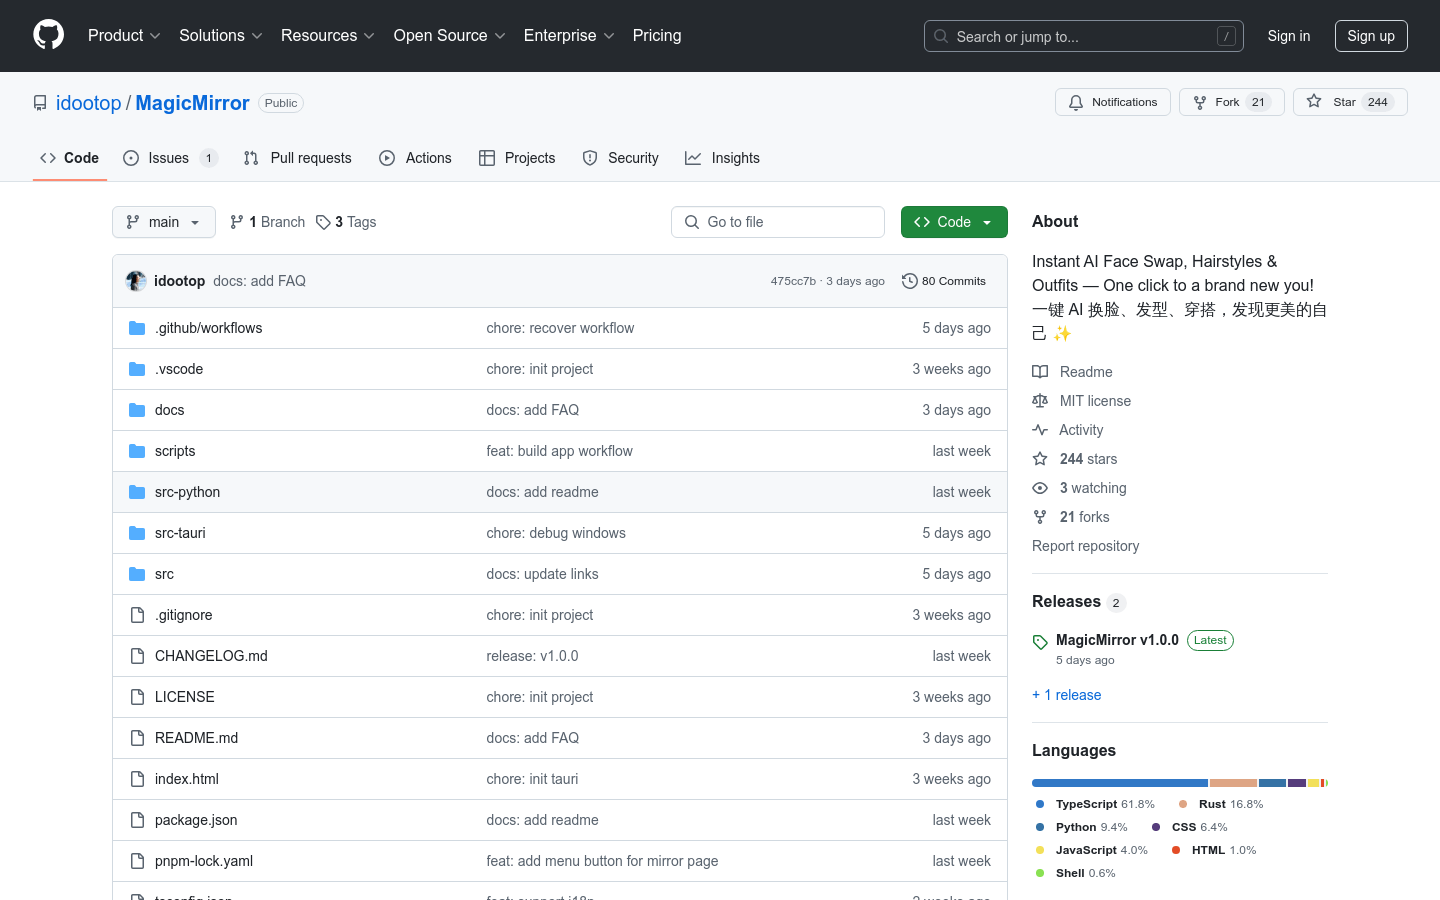Click the LICENSE file icon

pos(137,697)
